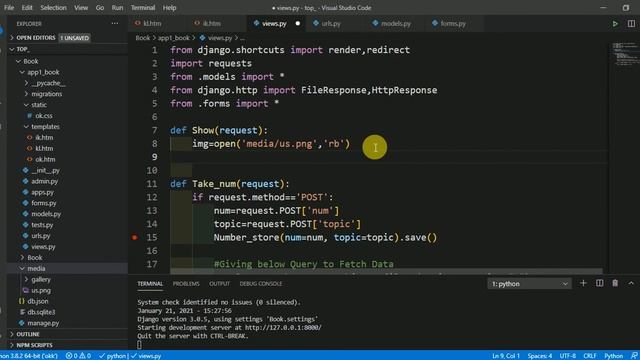Open the View menu
Image resolution: width=640 pixels, height=360 pixels.
[81, 8]
